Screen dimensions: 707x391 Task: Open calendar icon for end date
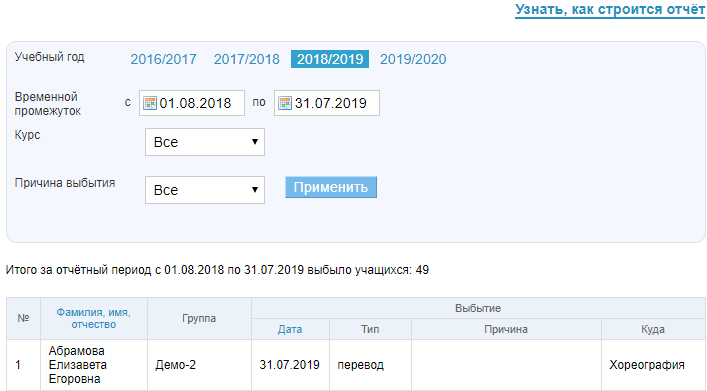point(285,103)
